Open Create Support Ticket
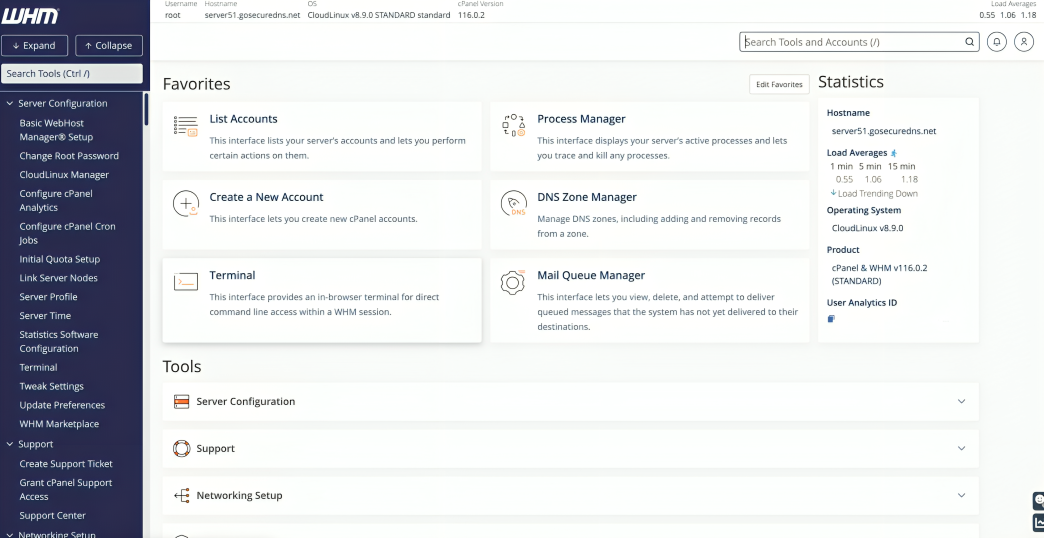Viewport: 1044px width, 538px height. [x=66, y=463]
